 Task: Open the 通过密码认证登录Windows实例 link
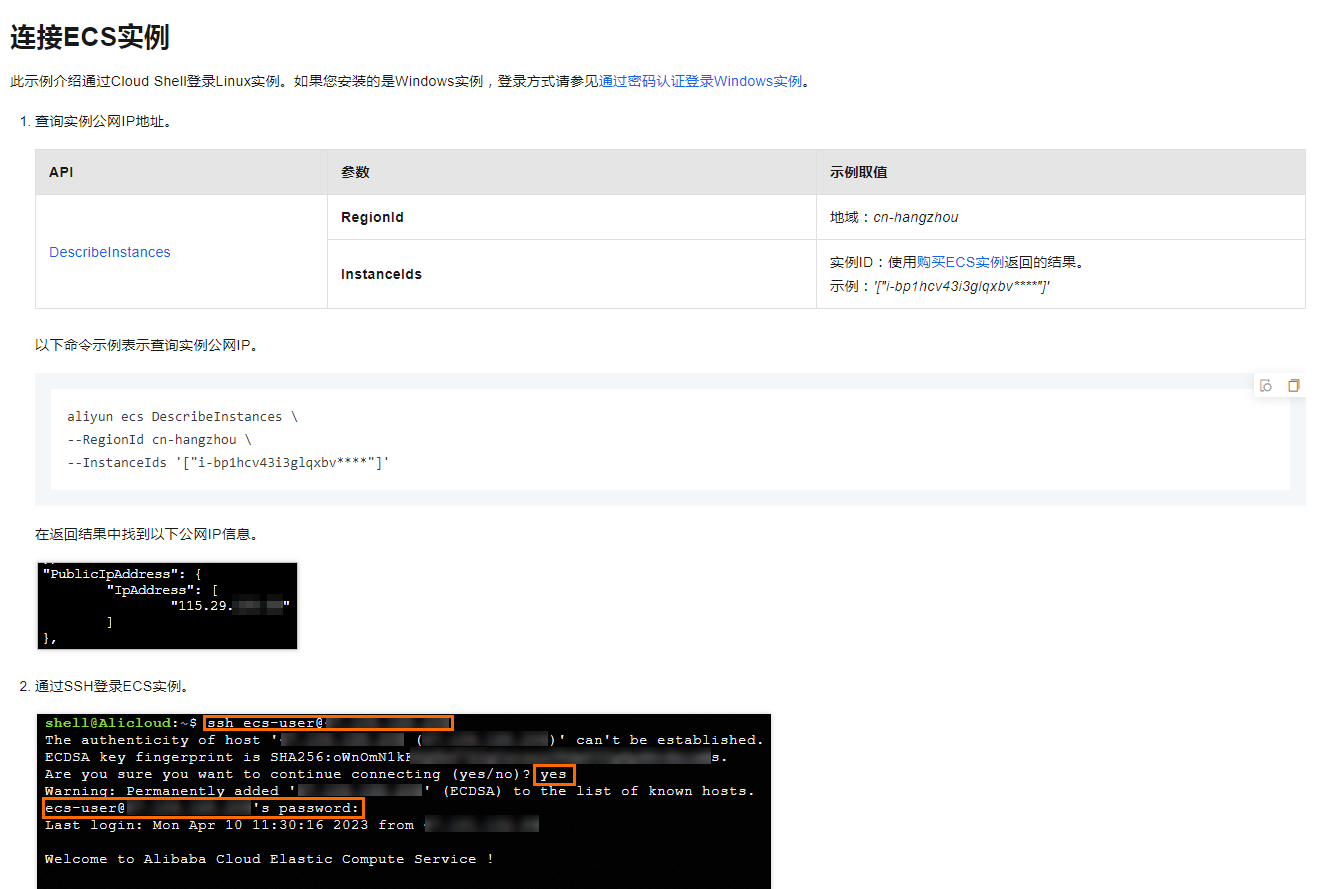click(x=700, y=82)
